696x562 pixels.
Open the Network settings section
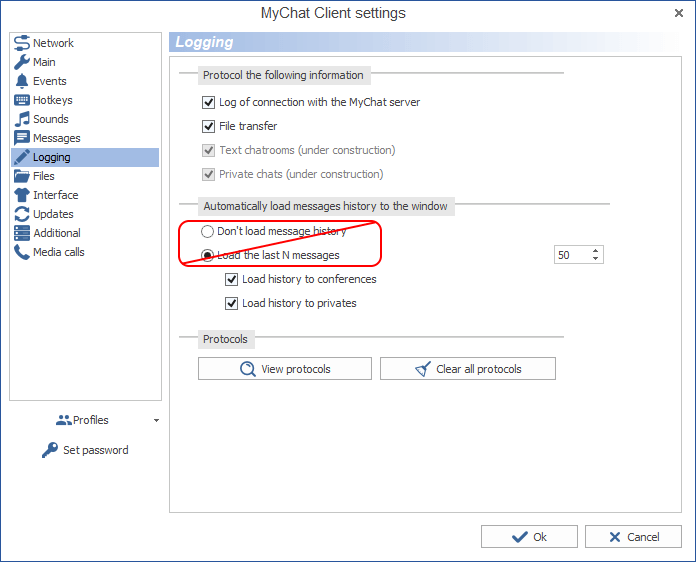[85, 43]
